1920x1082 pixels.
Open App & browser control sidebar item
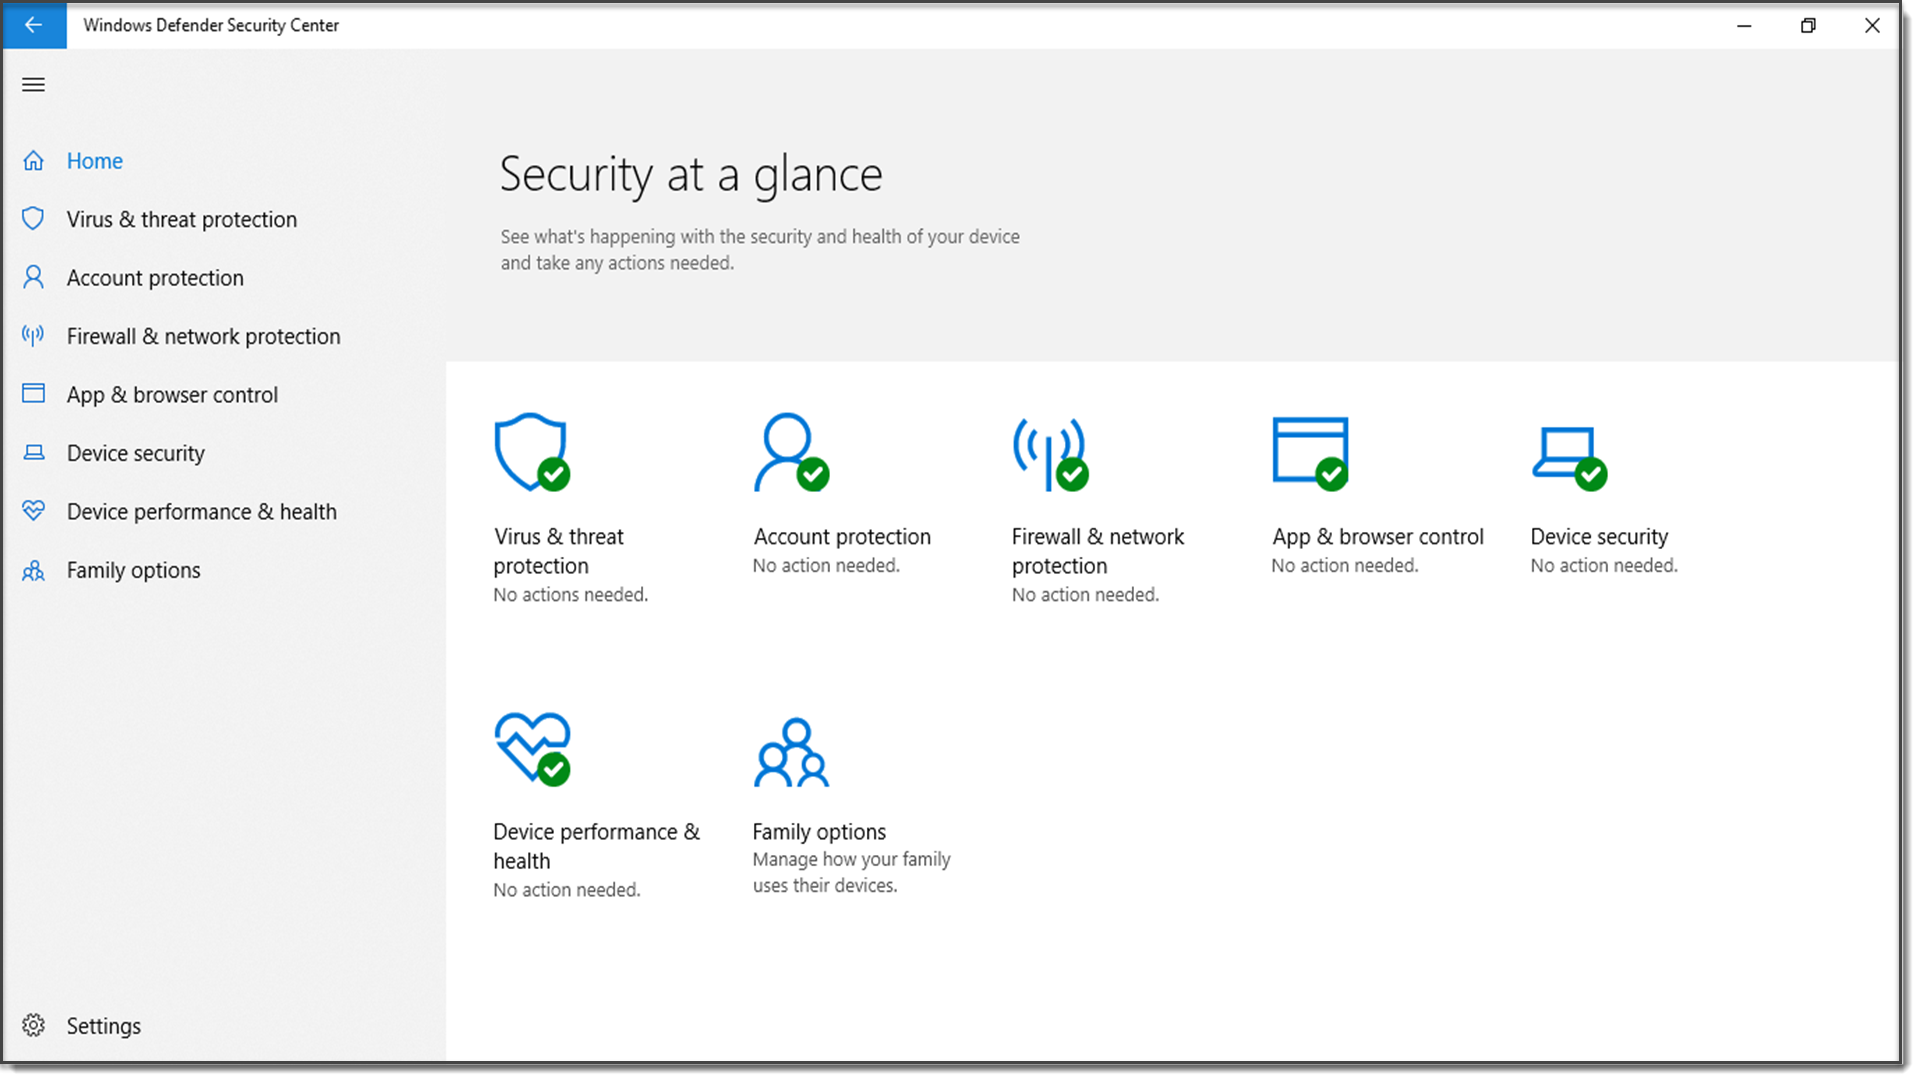(x=172, y=395)
